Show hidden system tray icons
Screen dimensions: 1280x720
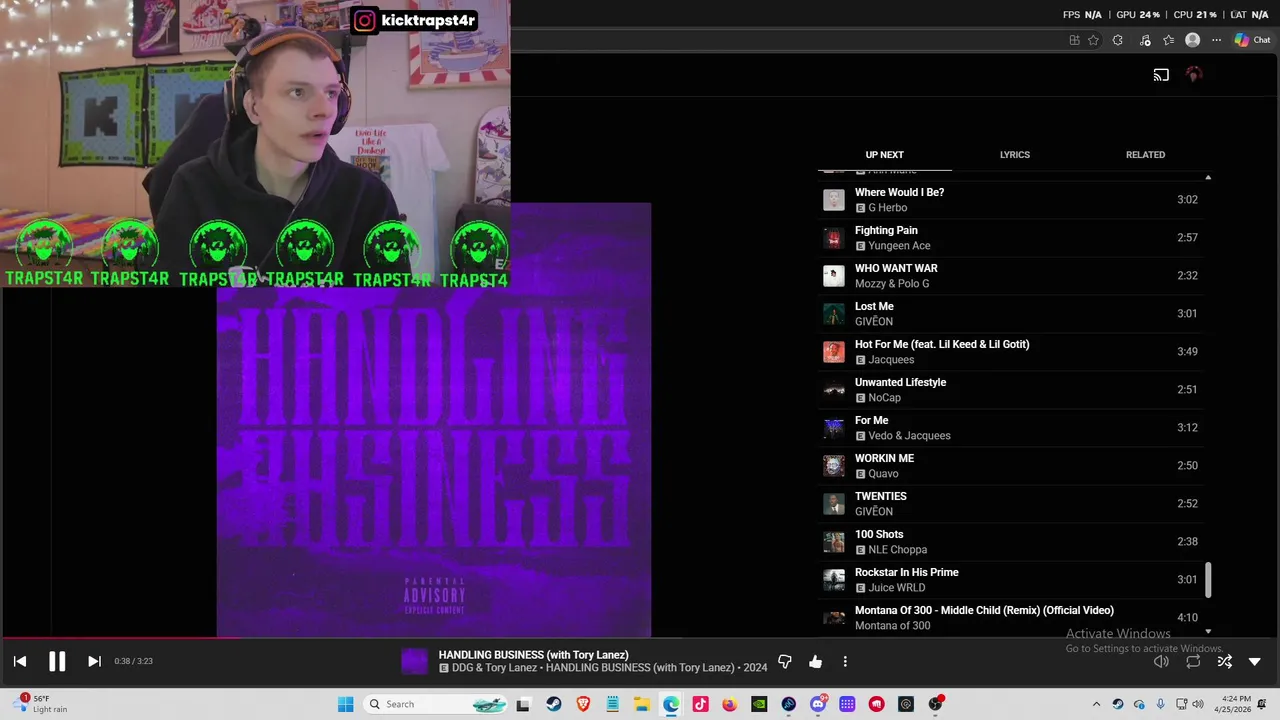pyautogui.click(x=1096, y=704)
